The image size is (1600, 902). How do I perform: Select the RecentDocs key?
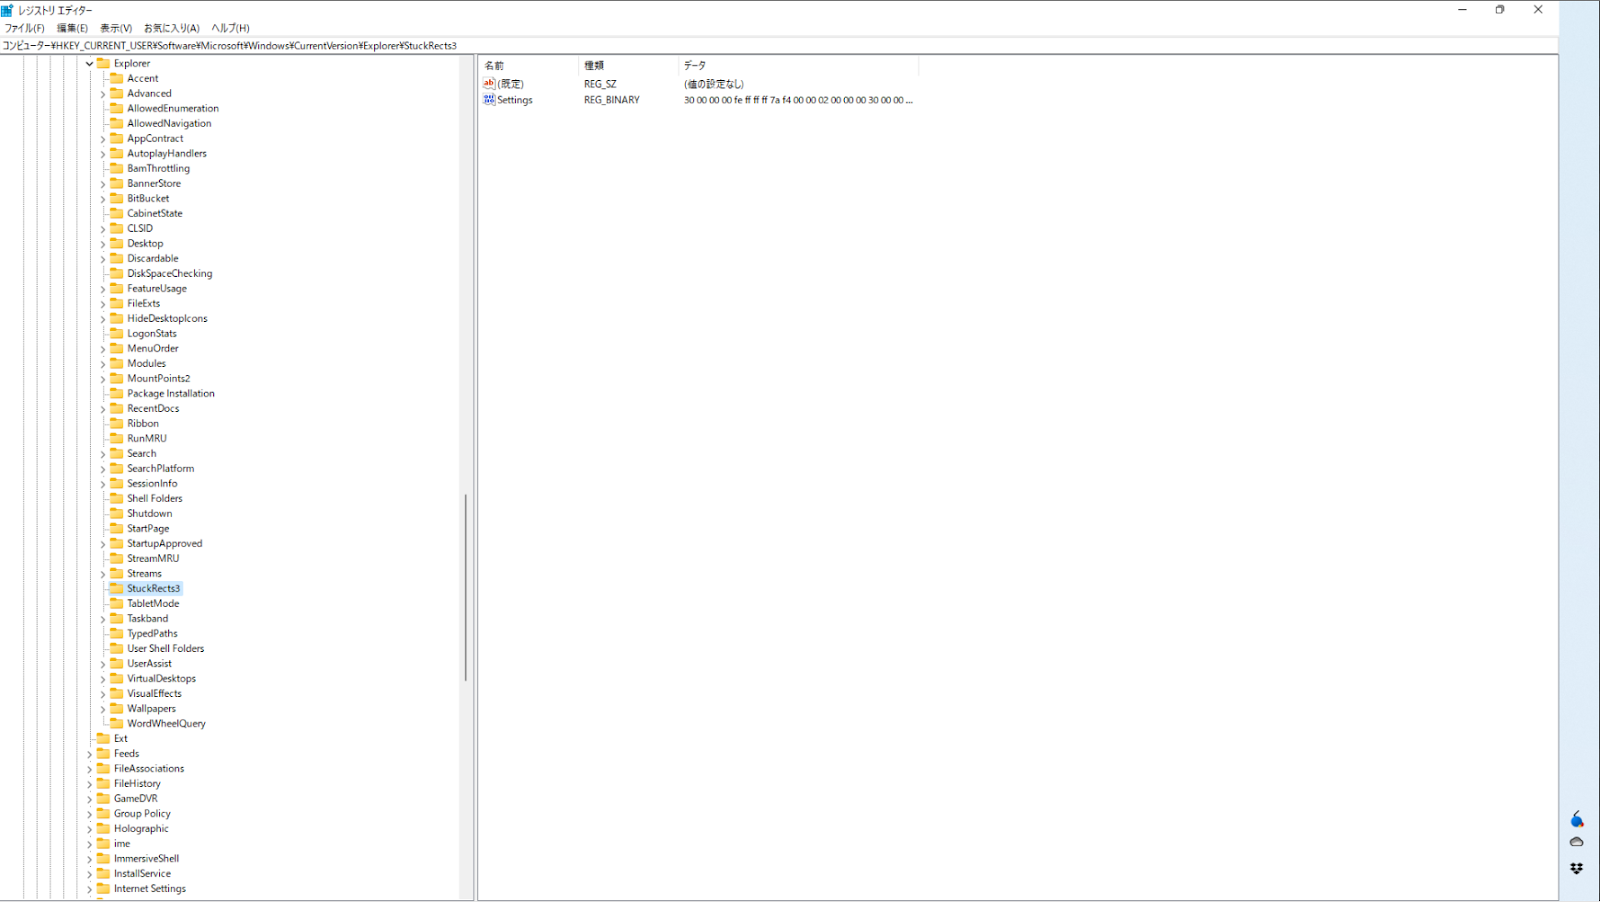153,409
